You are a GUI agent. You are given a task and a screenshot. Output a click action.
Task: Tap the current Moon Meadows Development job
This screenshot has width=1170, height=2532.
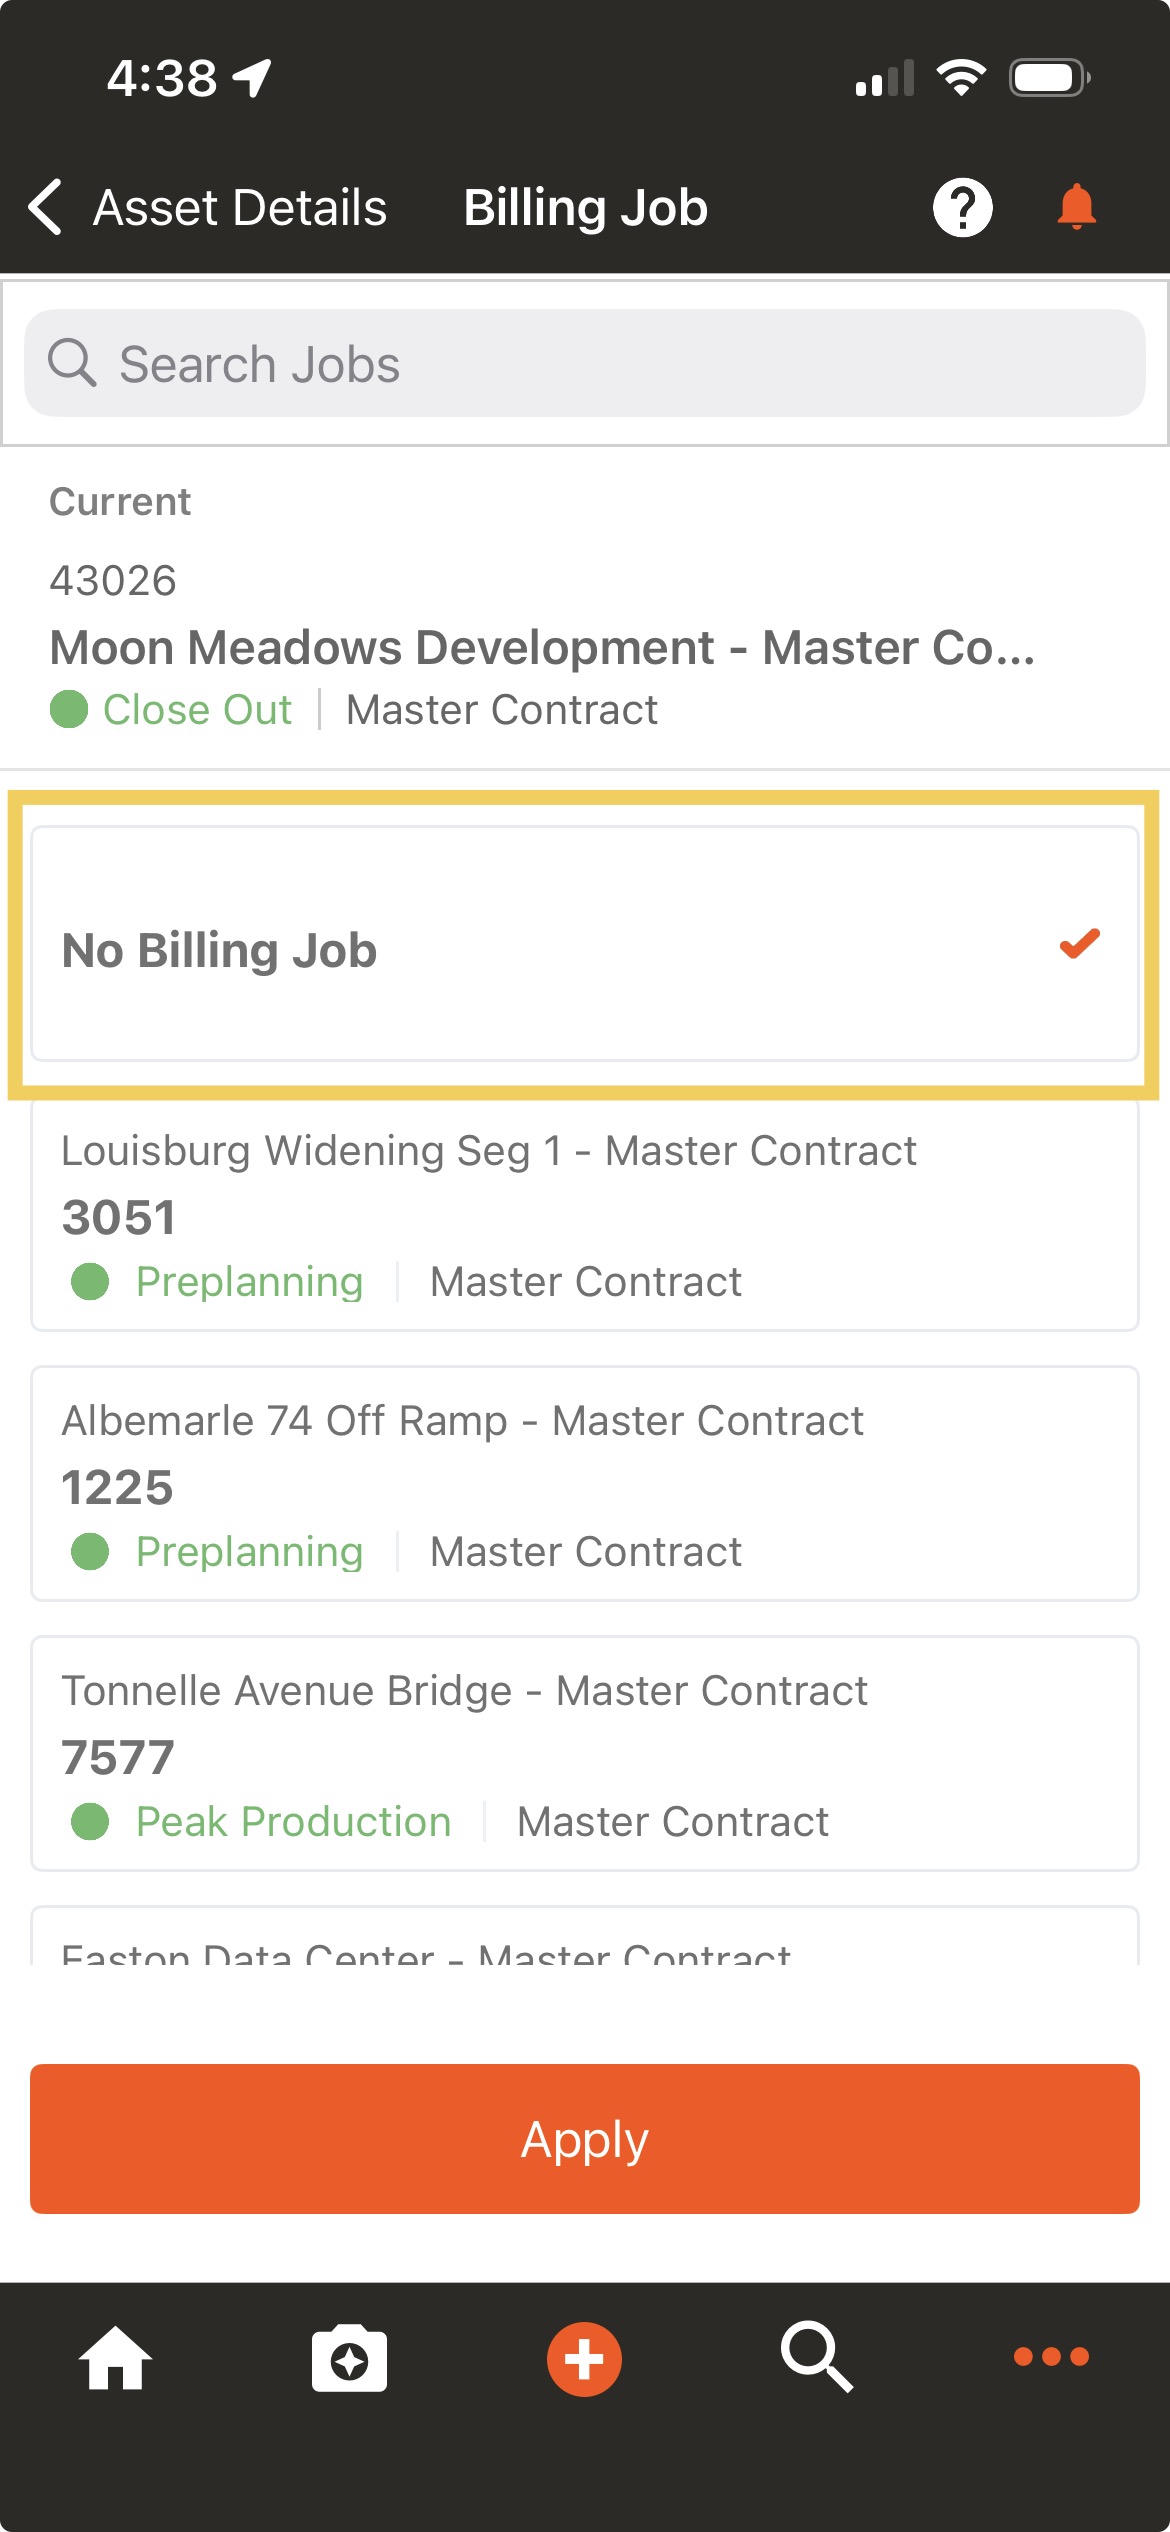click(585, 645)
